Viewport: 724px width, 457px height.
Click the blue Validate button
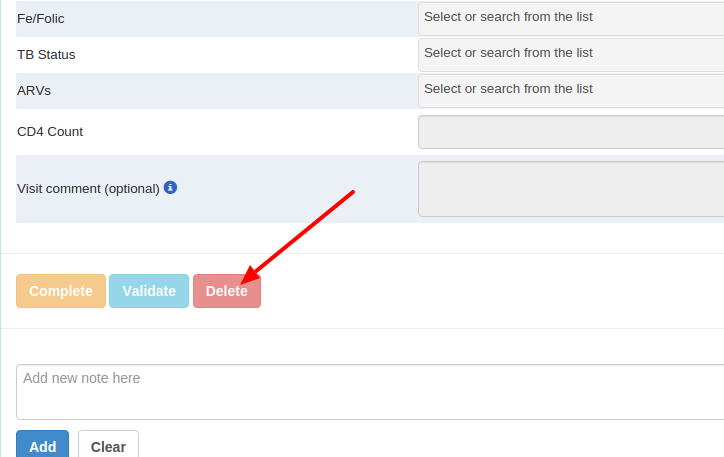click(149, 291)
